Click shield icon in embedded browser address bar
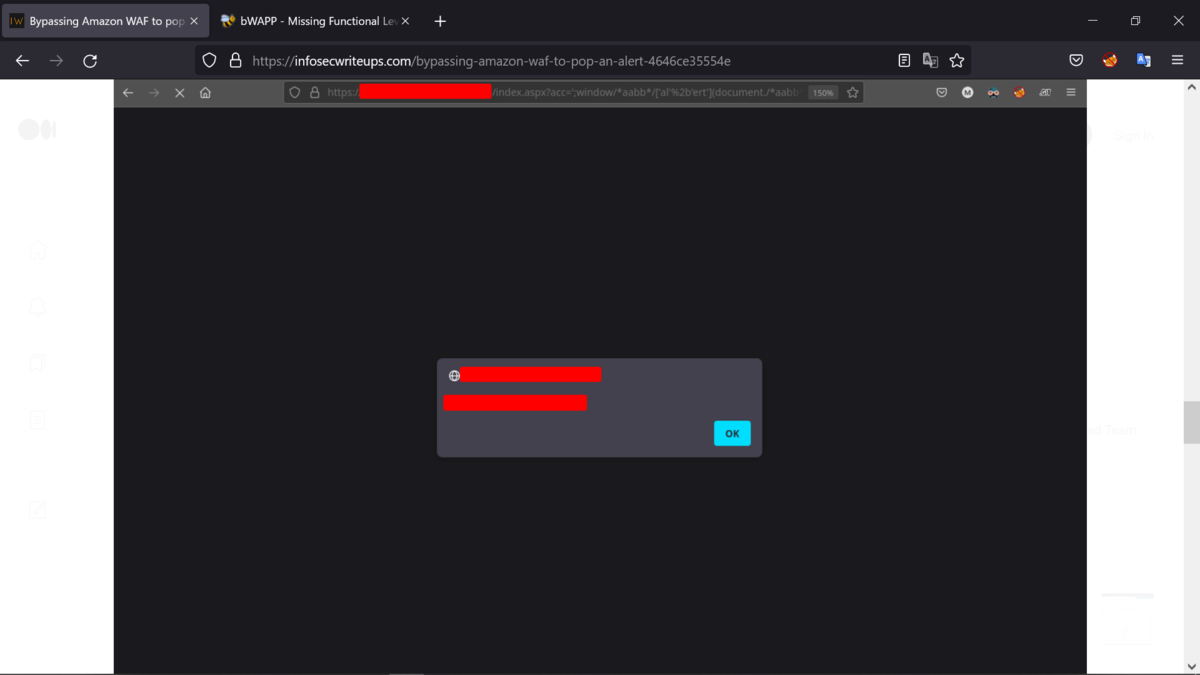 294,93
